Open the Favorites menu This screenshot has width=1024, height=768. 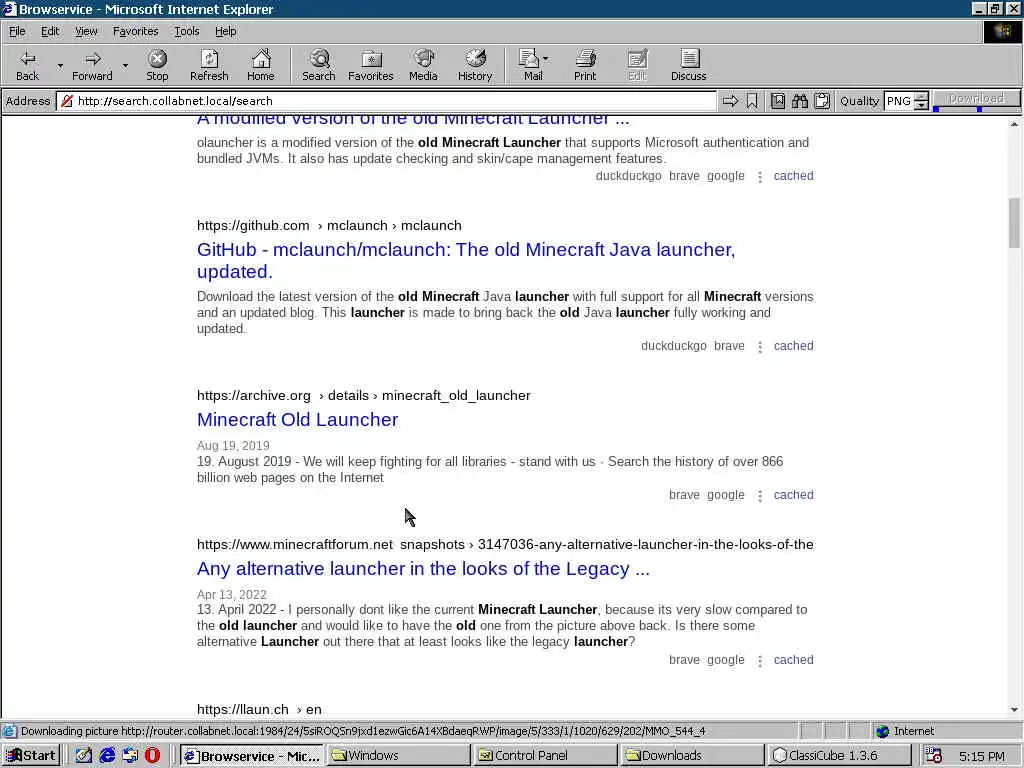(x=135, y=31)
